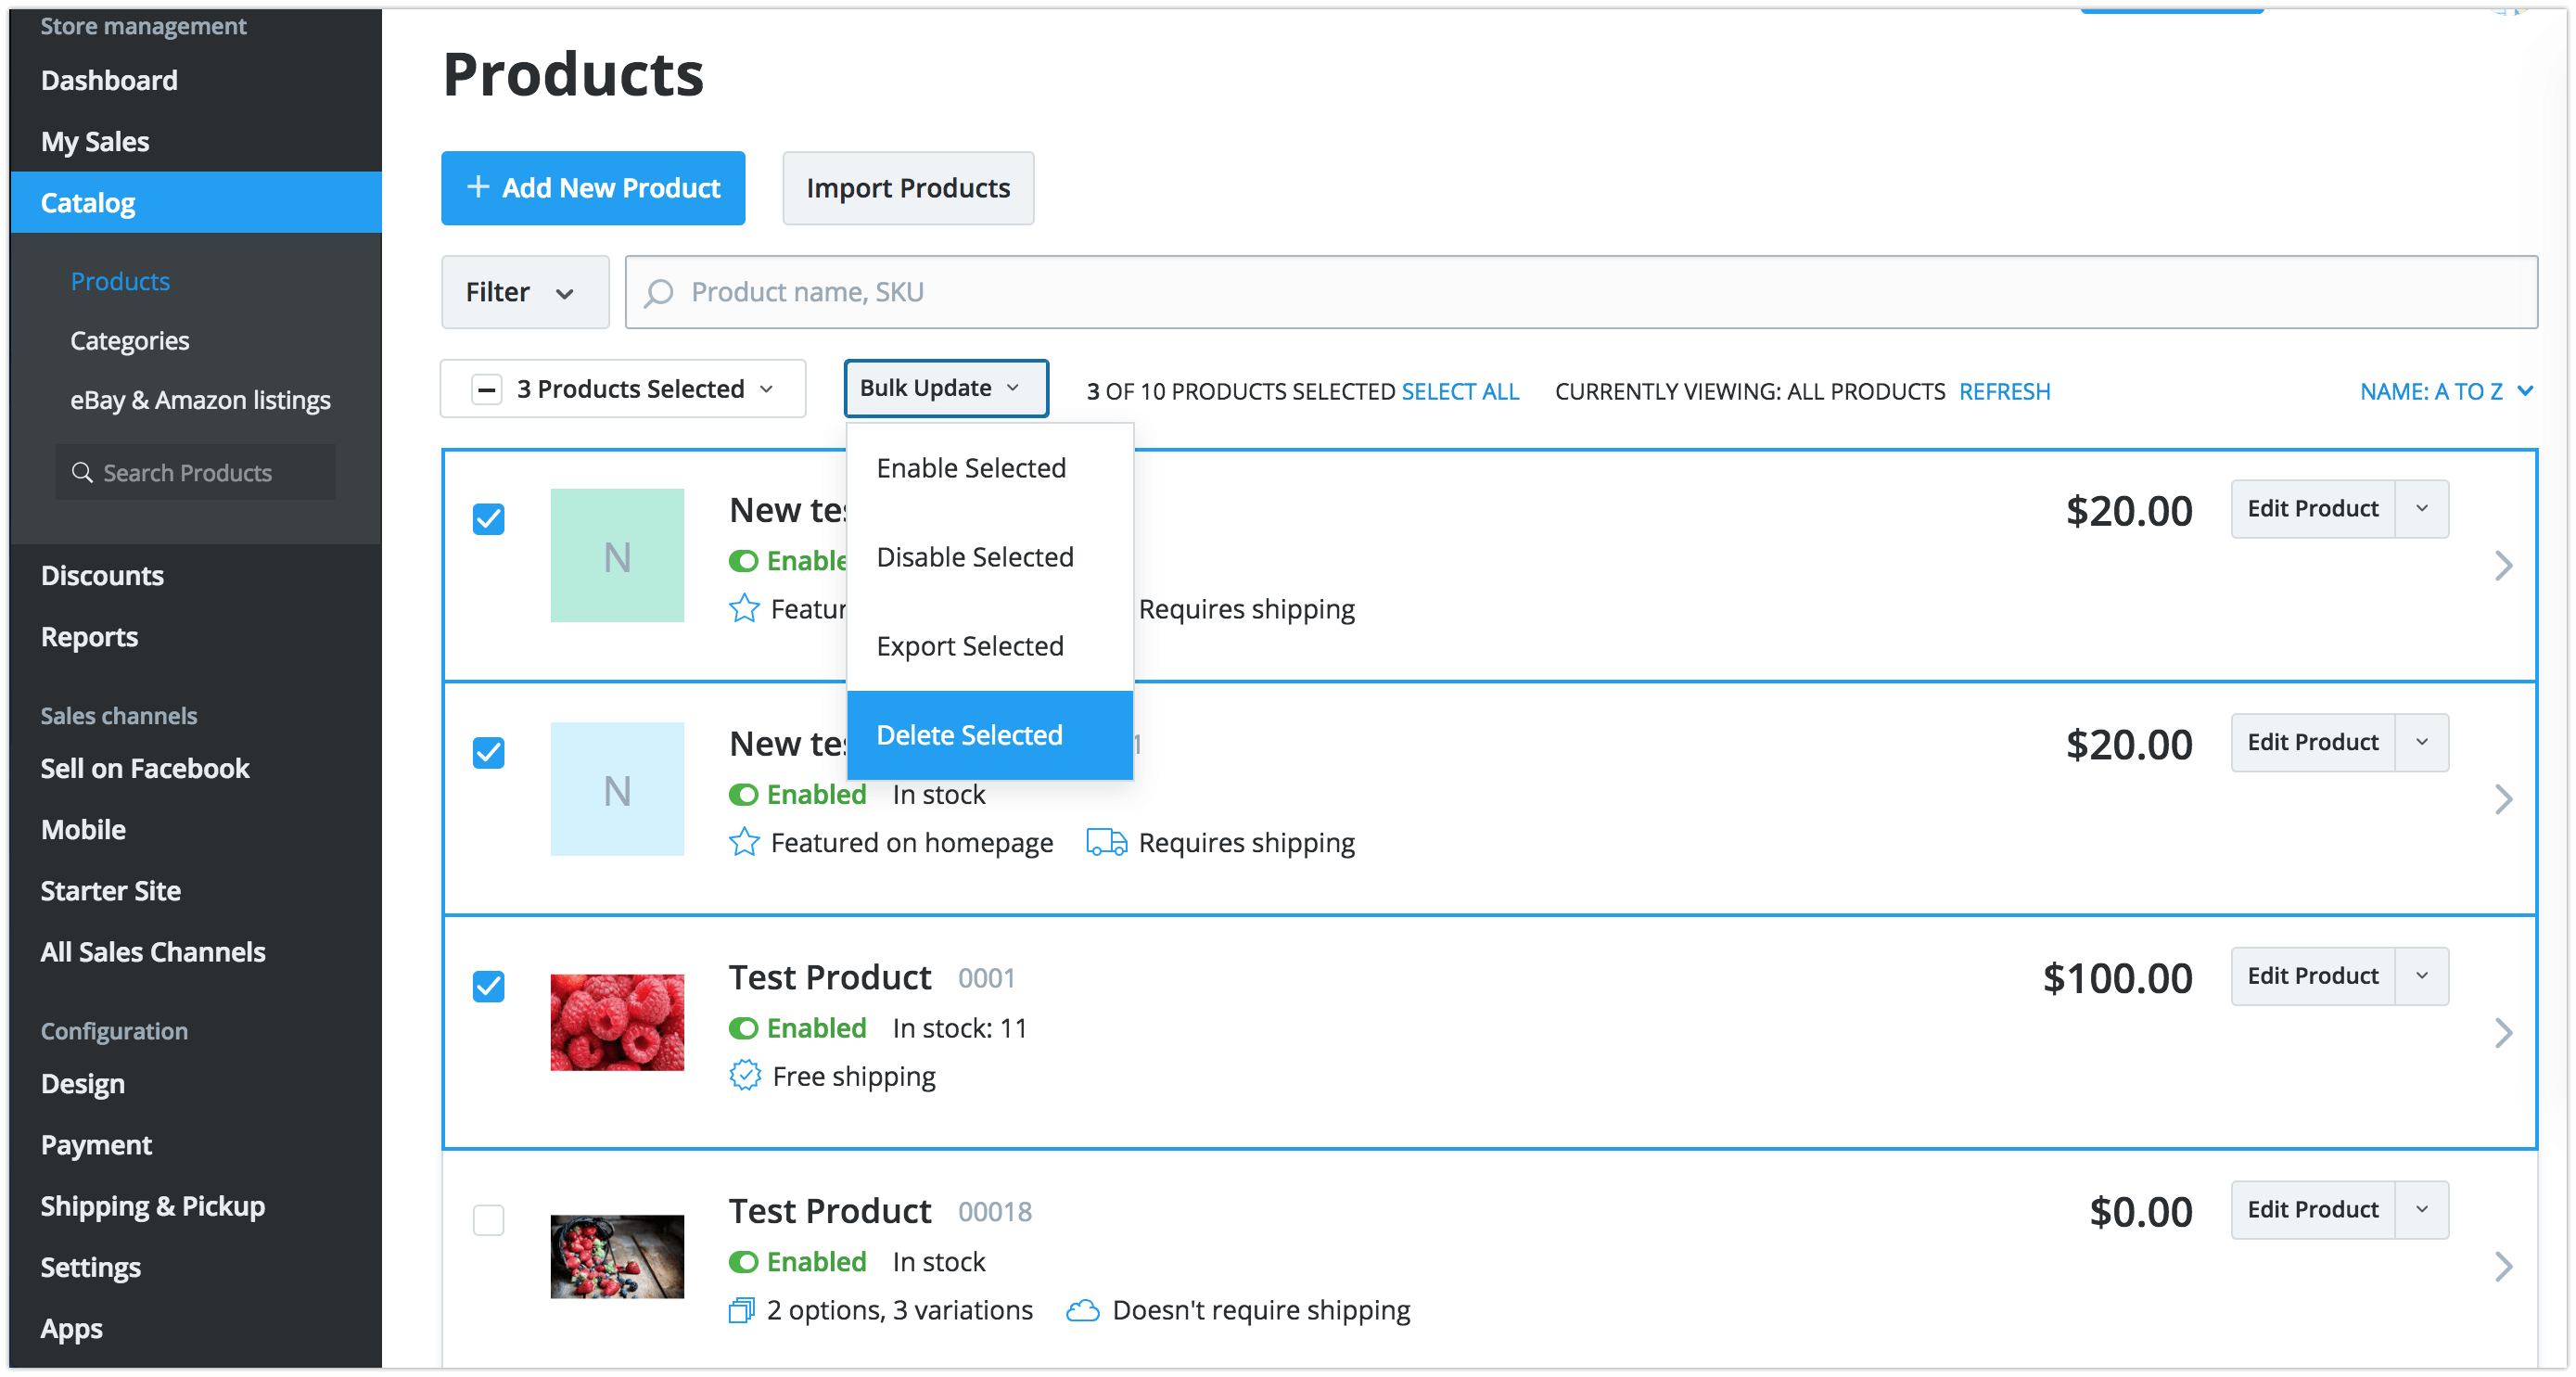The height and width of the screenshot is (1377, 2576).
Task: Click the Requires shipping truck icon
Action: (x=1106, y=843)
